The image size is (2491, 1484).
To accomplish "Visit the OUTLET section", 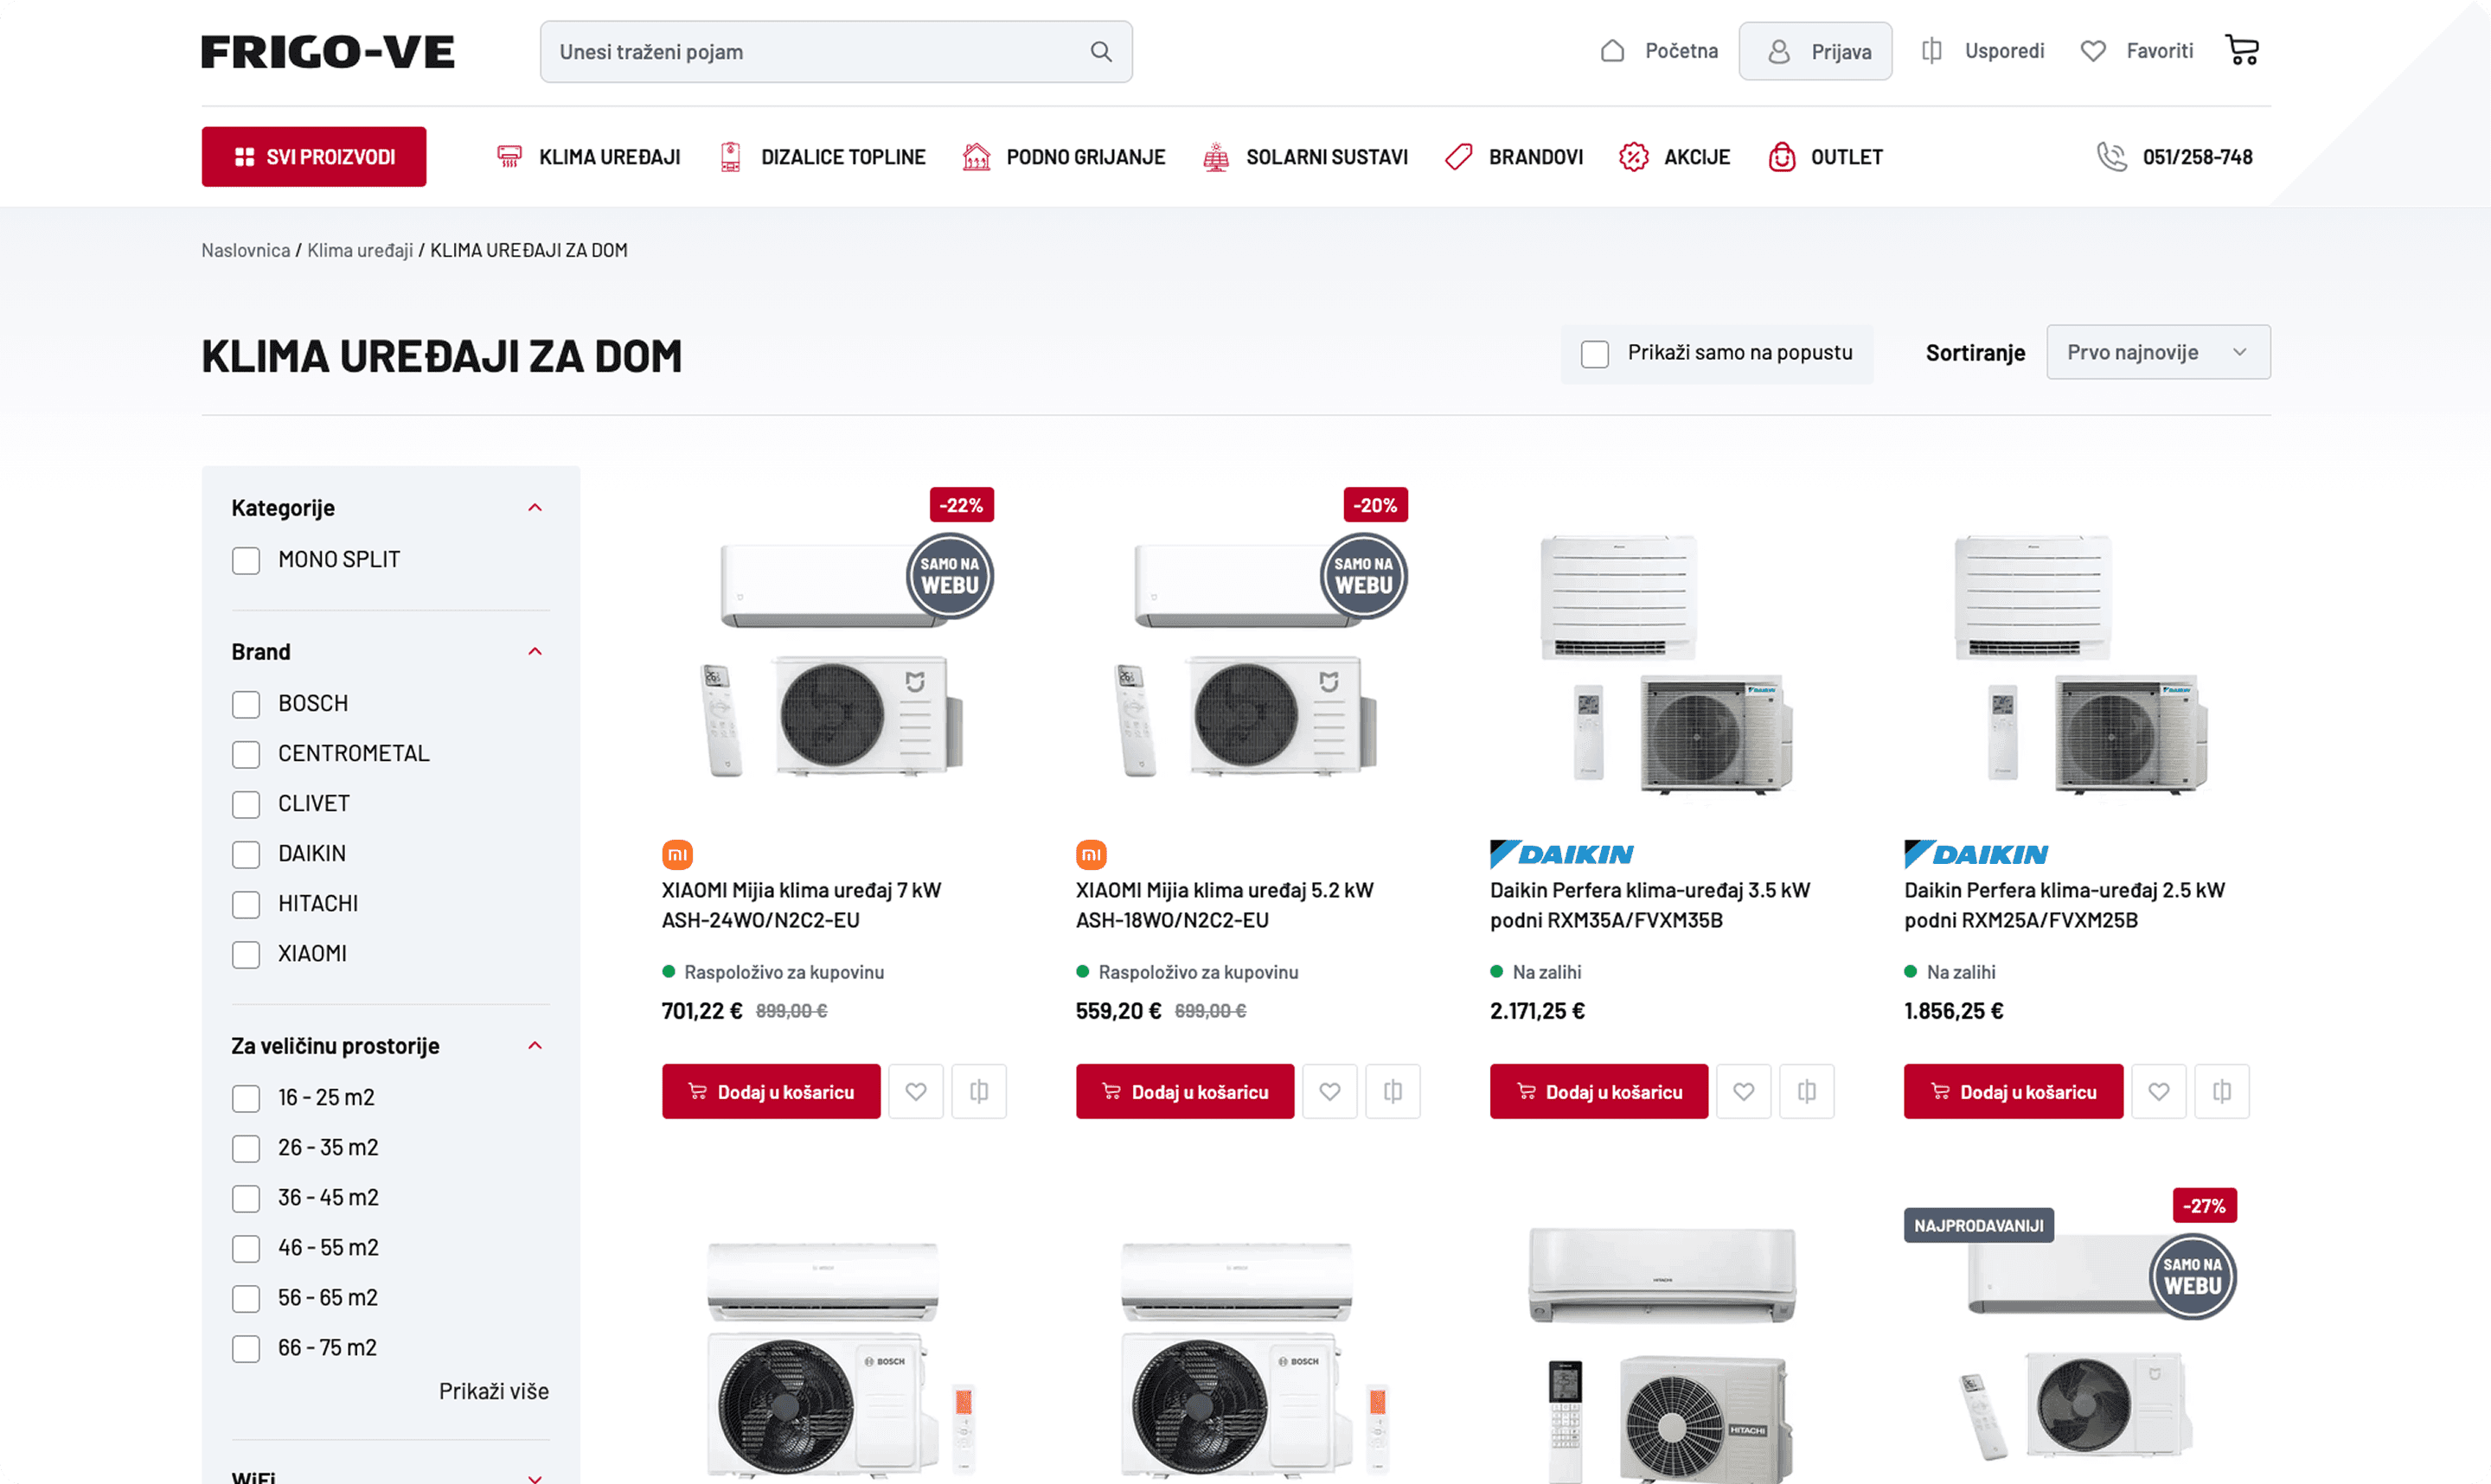I will click(1847, 157).
